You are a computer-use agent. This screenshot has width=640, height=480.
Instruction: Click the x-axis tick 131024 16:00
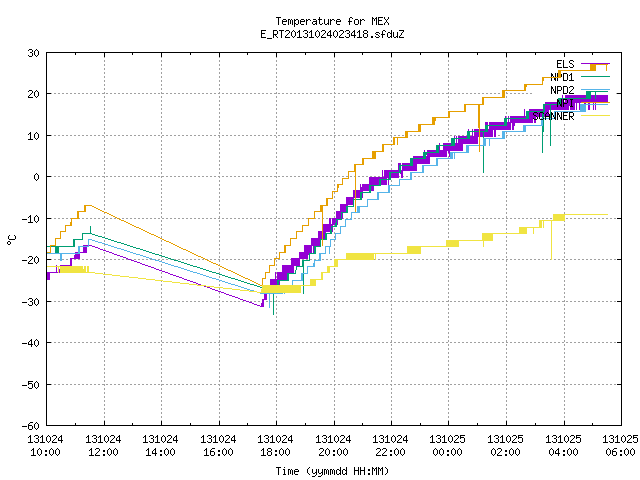pos(218,446)
